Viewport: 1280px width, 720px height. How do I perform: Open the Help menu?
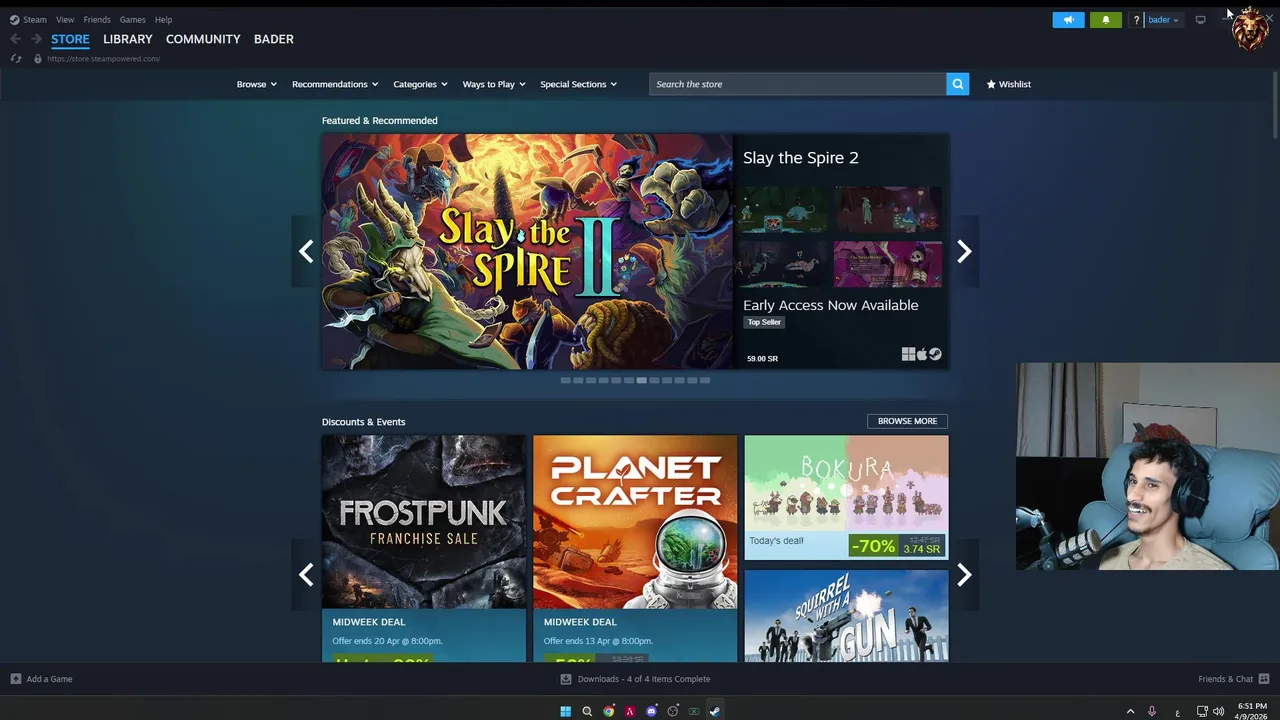[163, 19]
